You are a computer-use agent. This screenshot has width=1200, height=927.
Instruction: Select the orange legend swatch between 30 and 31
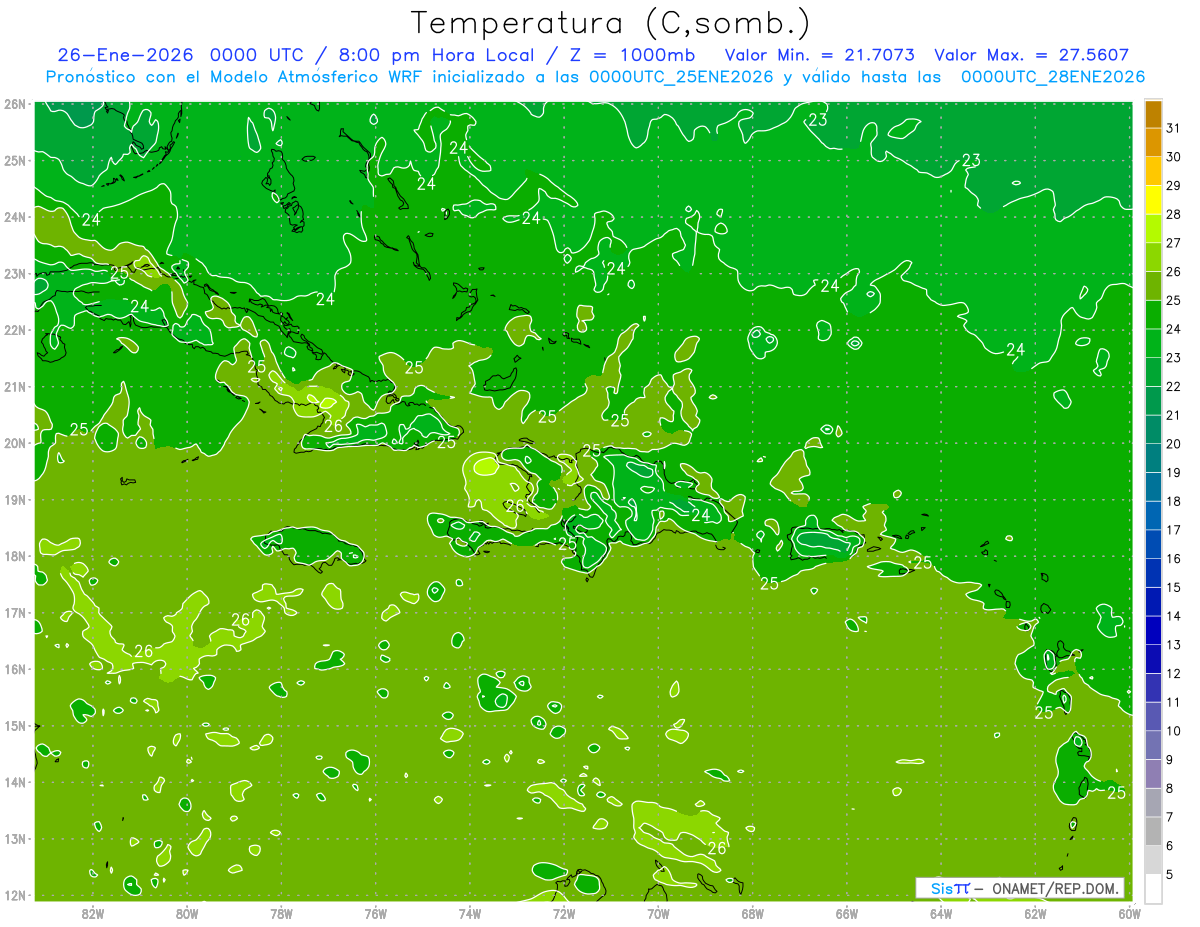1153,142
